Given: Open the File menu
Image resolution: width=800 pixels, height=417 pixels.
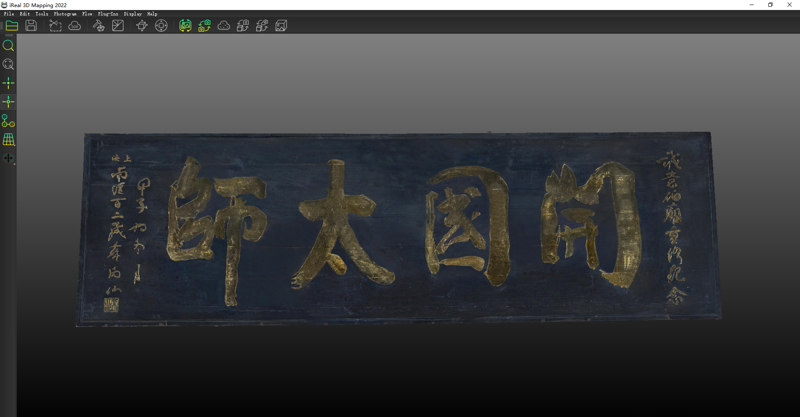Looking at the screenshot, I should click(x=9, y=14).
